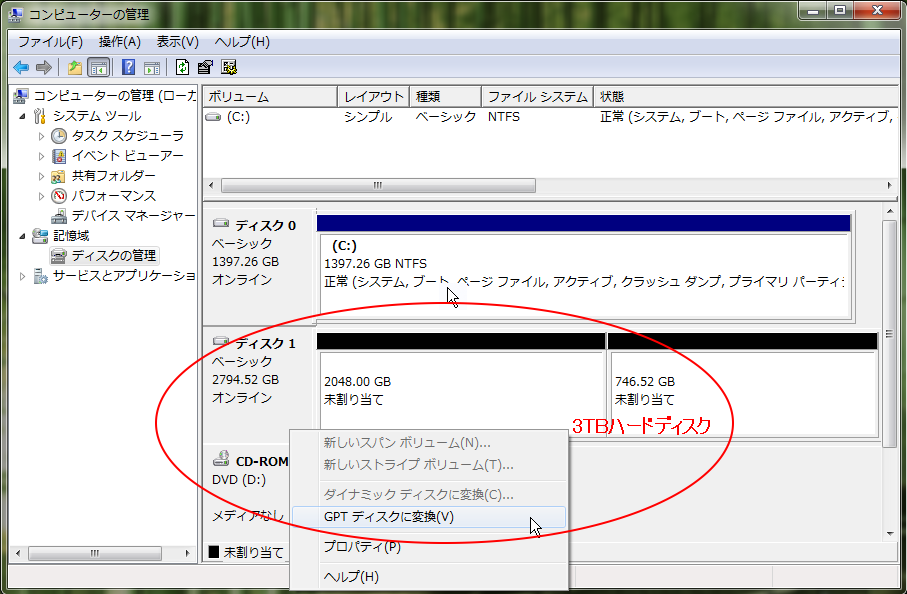Toggle the show/hide console tree button
Screen dimensions: 907x594
pos(98,67)
